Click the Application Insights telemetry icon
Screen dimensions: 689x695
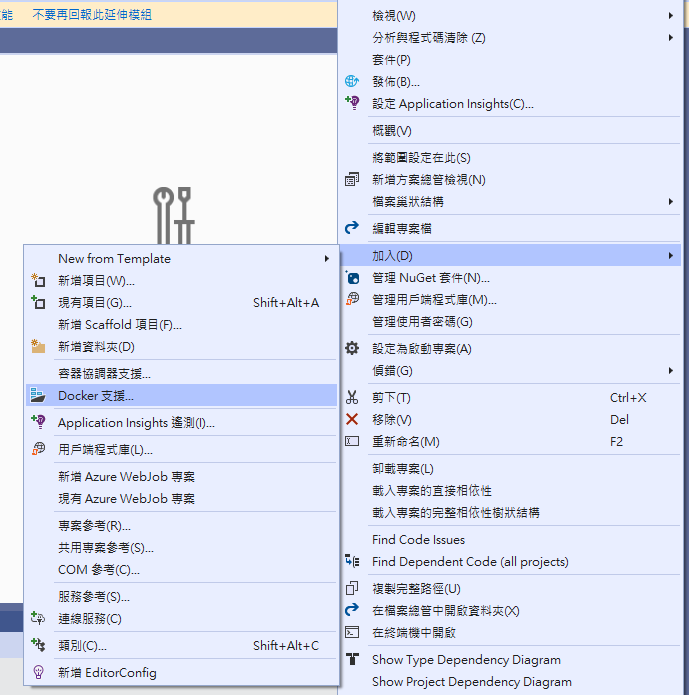tap(38, 422)
